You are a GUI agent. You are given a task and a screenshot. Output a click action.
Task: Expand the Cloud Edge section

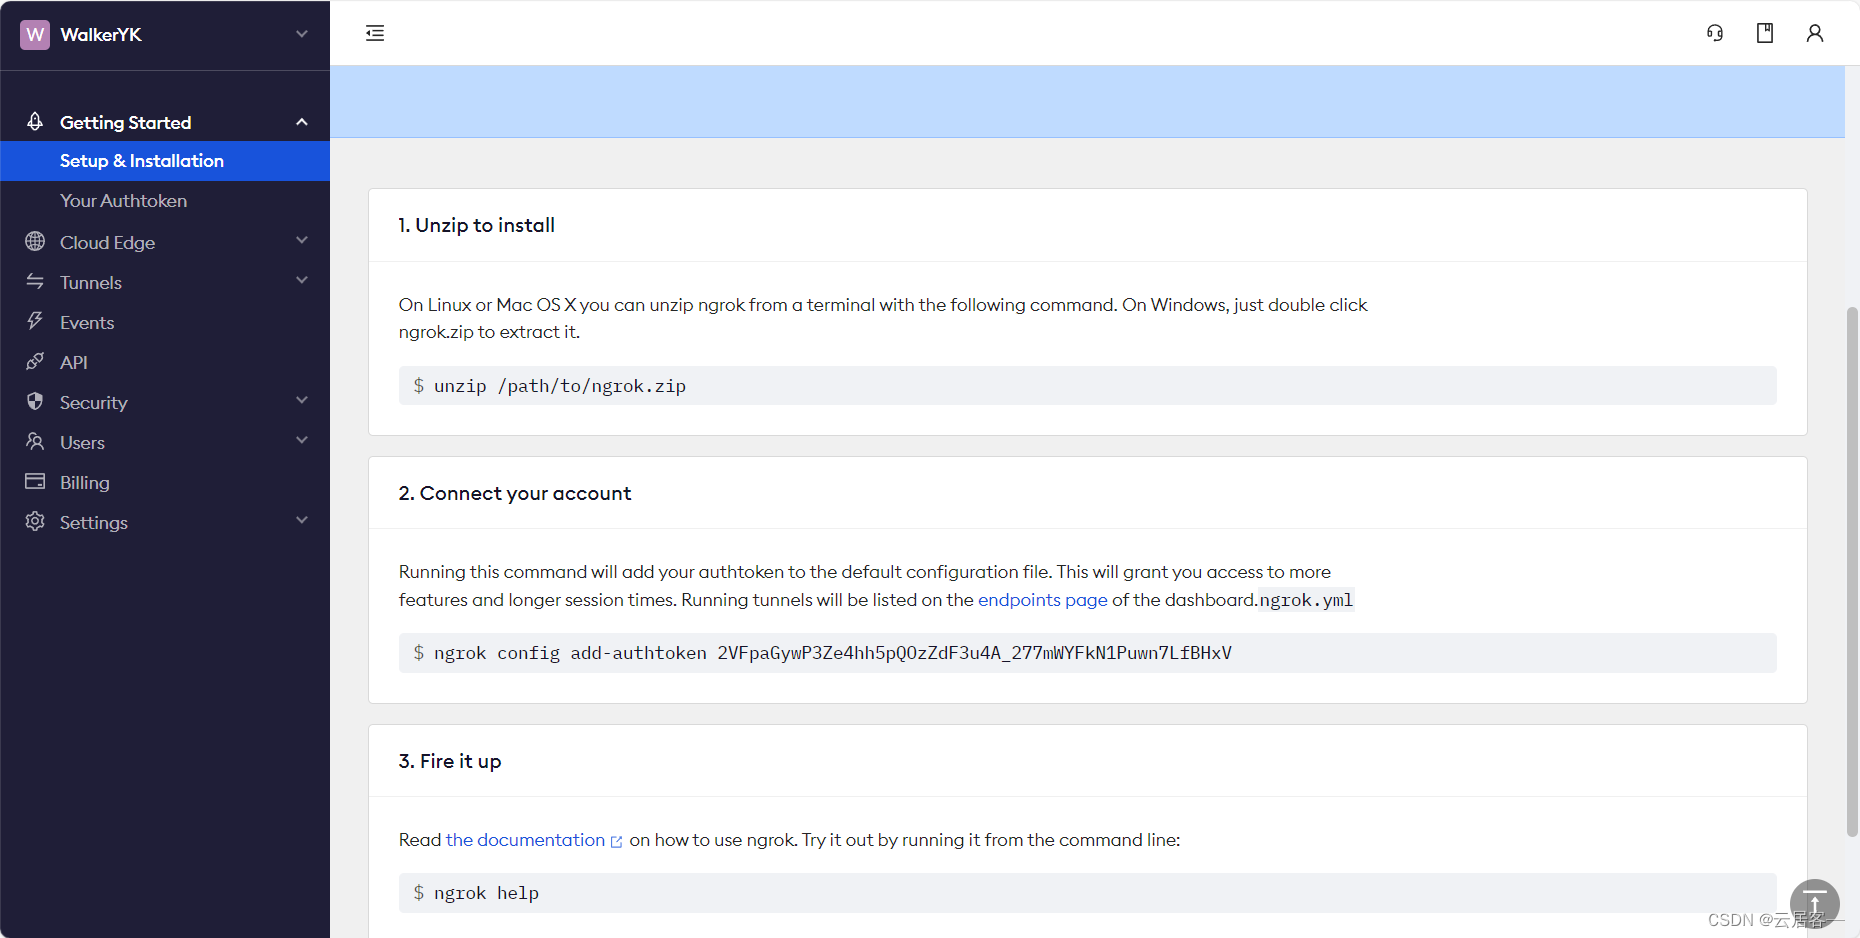[165, 242]
